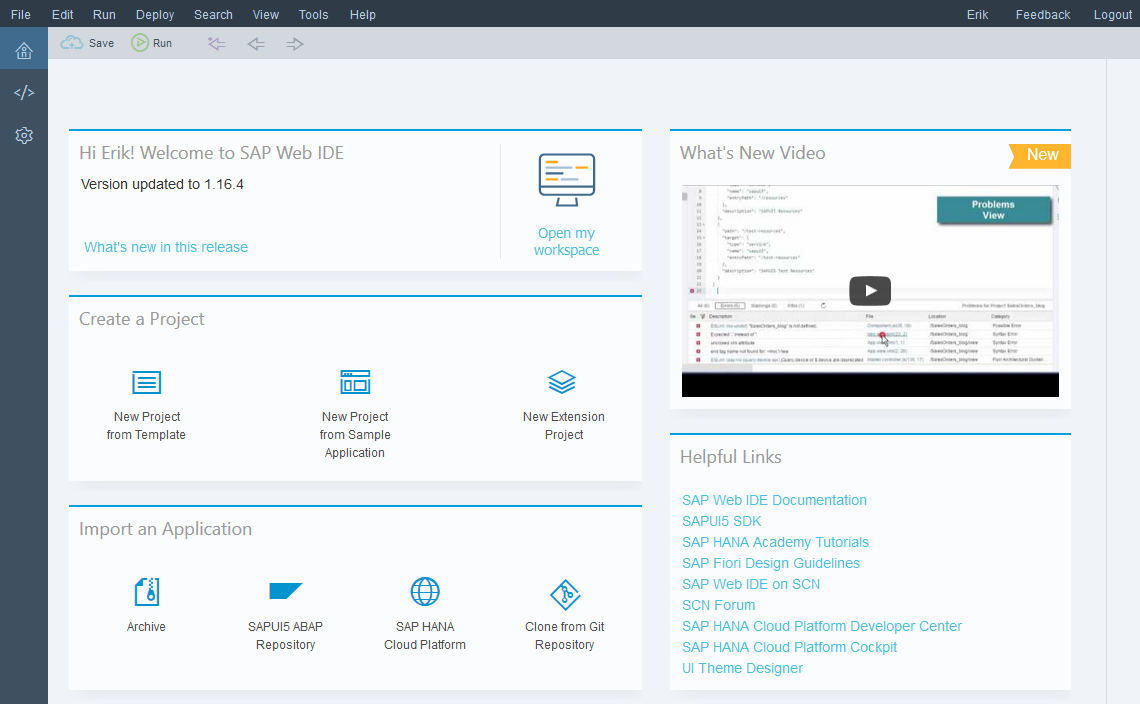Open the UI Theme Designer link

click(742, 668)
